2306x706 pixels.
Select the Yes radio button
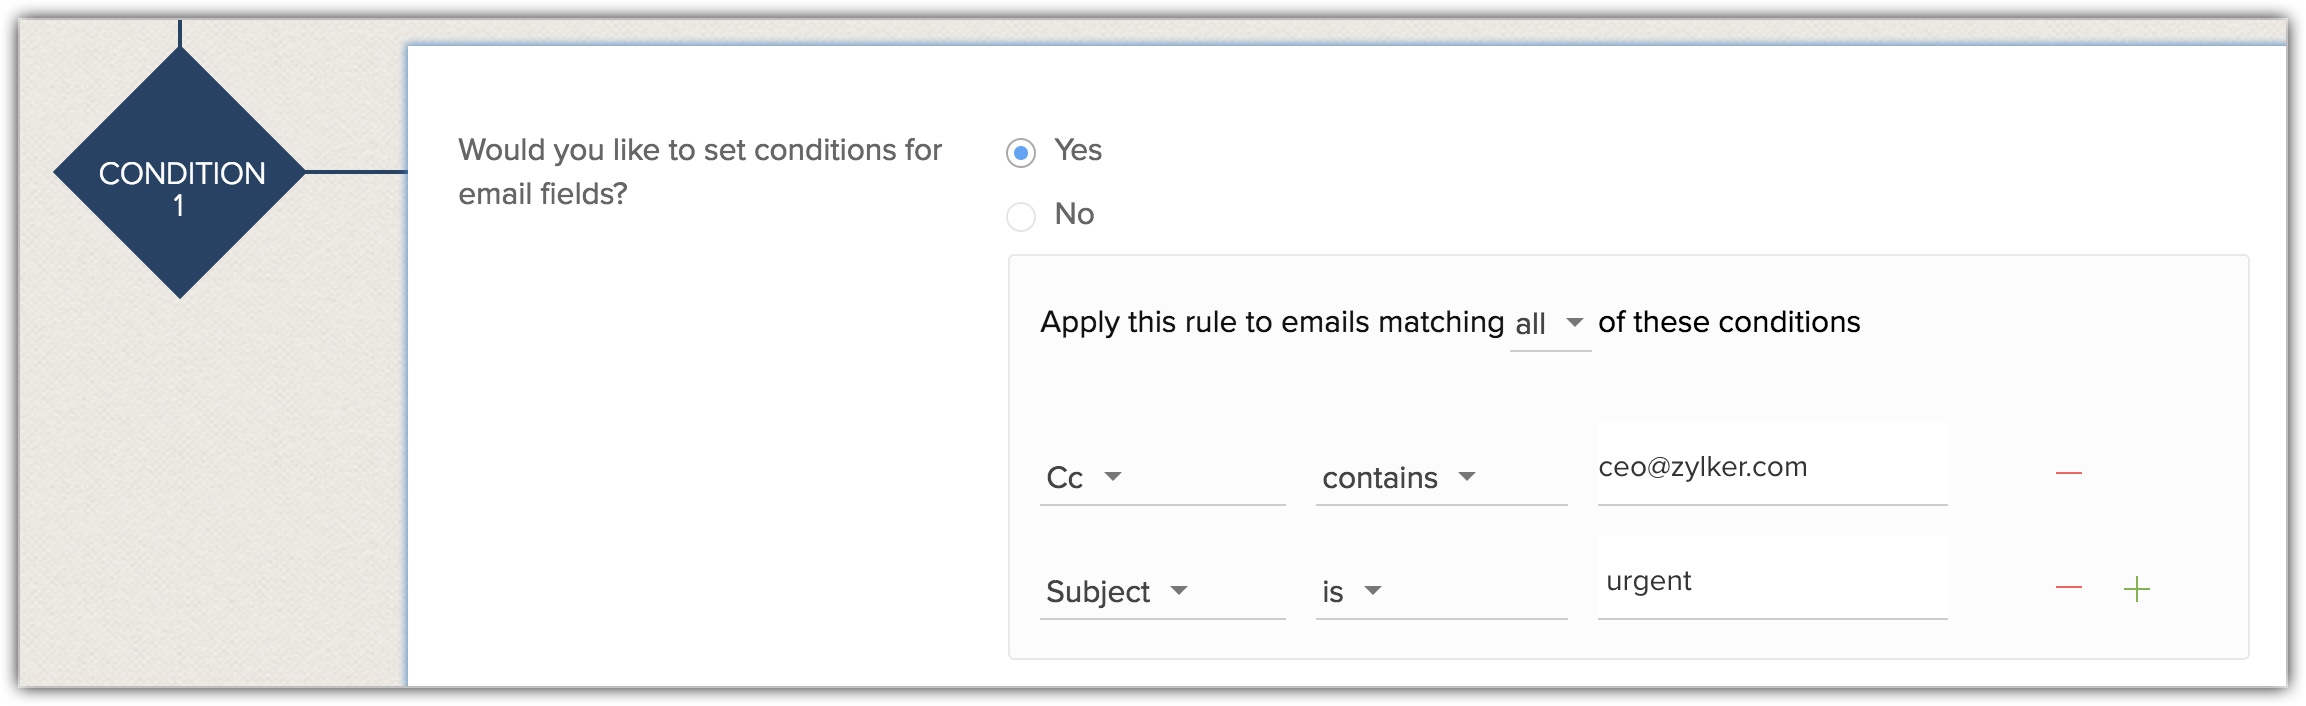[1020, 153]
